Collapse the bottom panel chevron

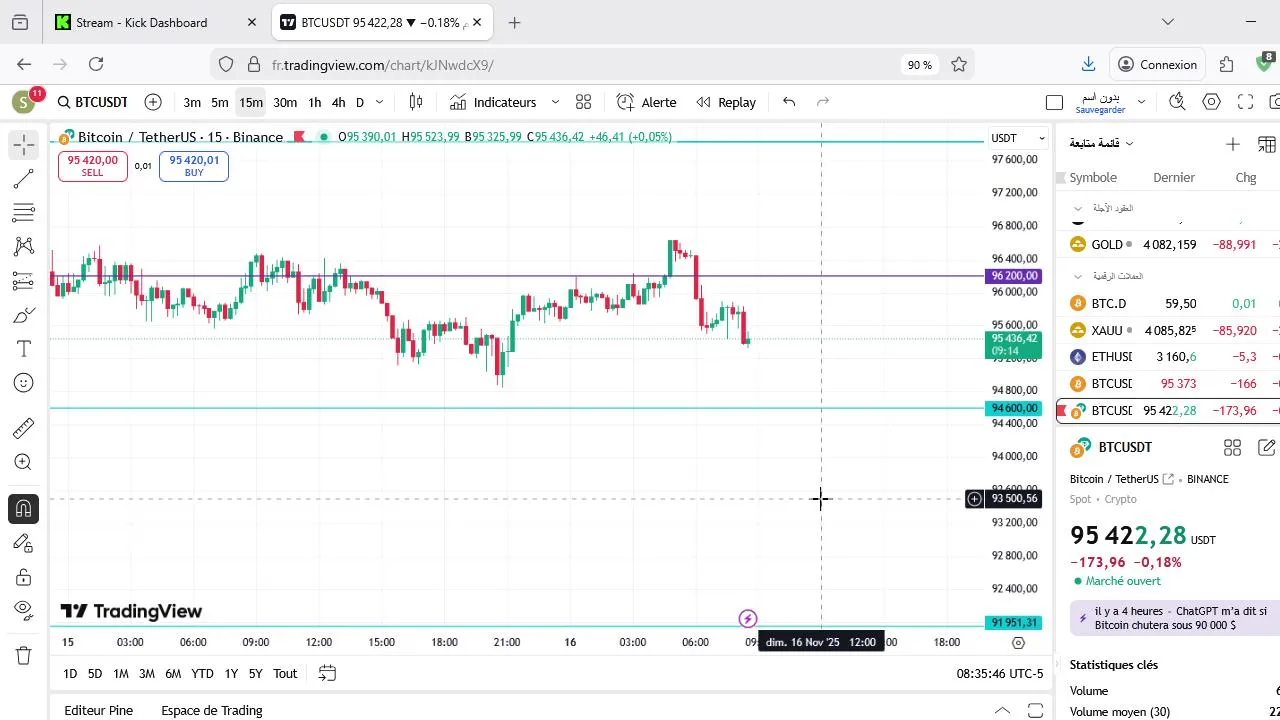(1002, 711)
